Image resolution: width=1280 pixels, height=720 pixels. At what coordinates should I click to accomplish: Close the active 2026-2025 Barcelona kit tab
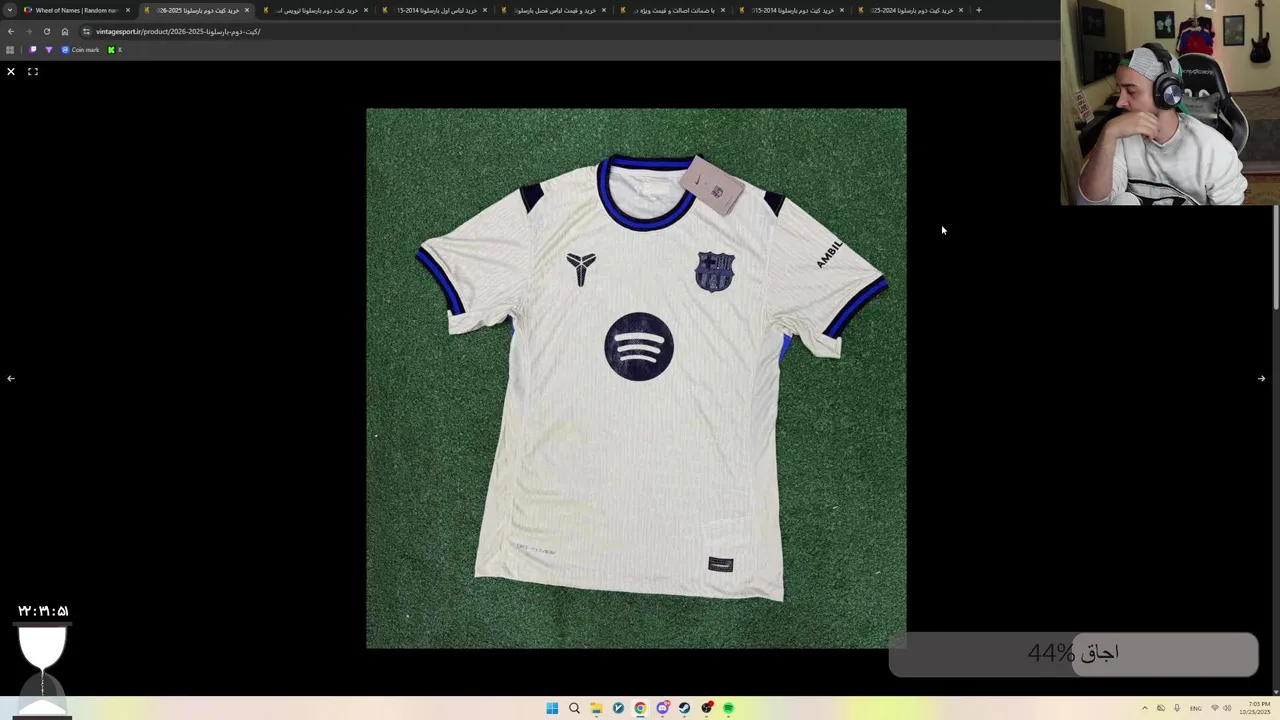coord(247,10)
